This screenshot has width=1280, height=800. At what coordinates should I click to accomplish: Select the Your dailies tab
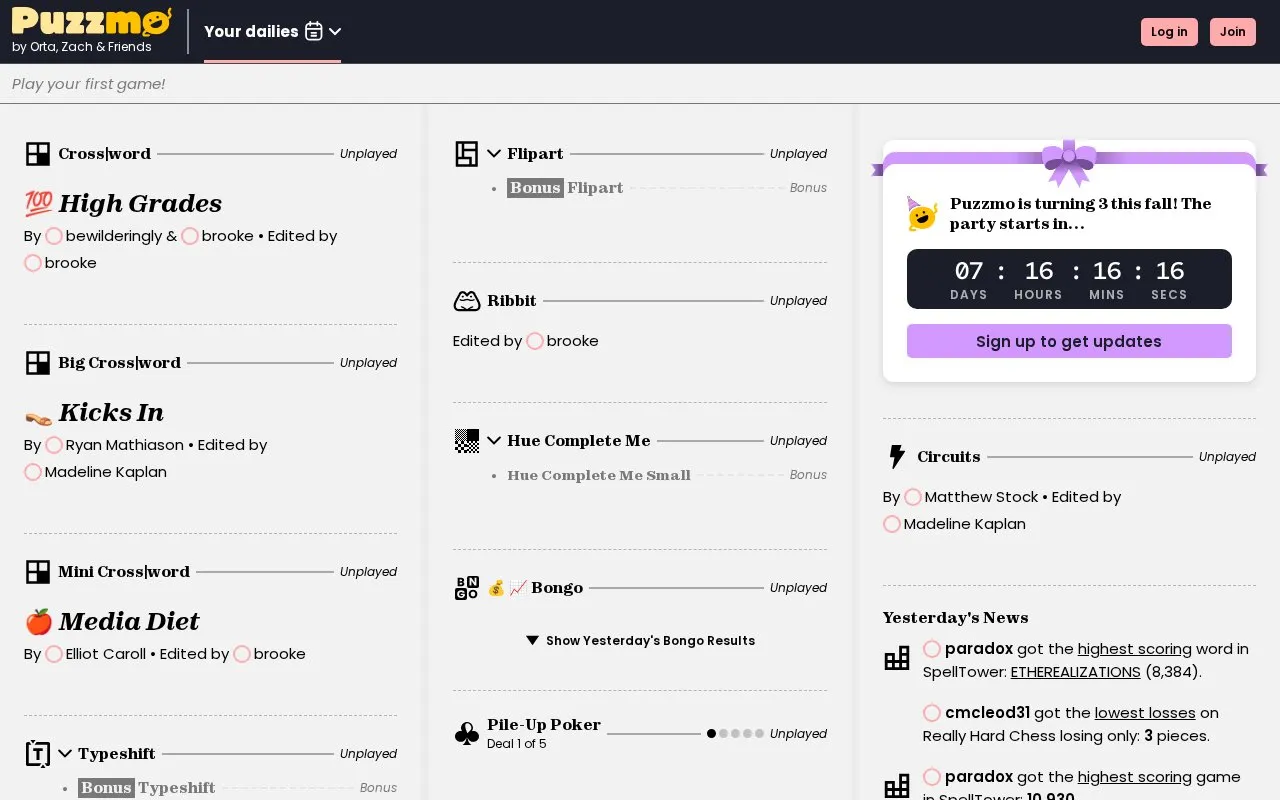click(272, 32)
